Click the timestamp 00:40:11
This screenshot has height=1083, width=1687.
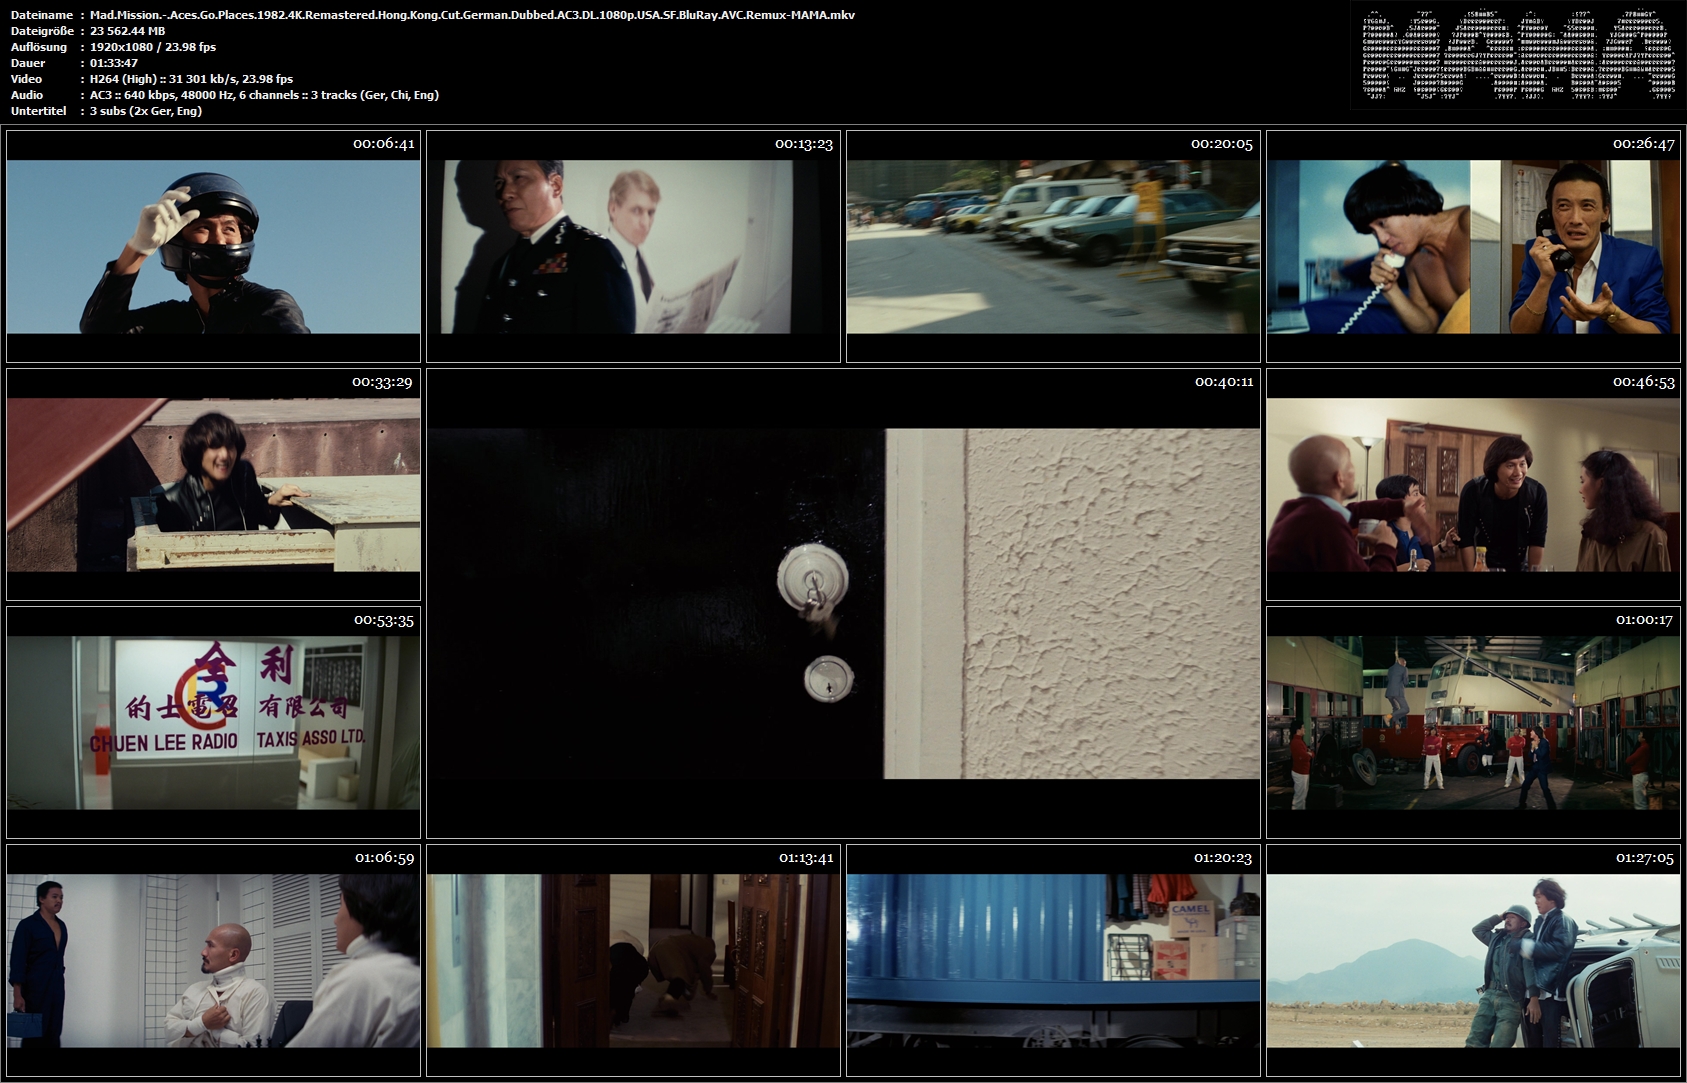pos(1224,382)
